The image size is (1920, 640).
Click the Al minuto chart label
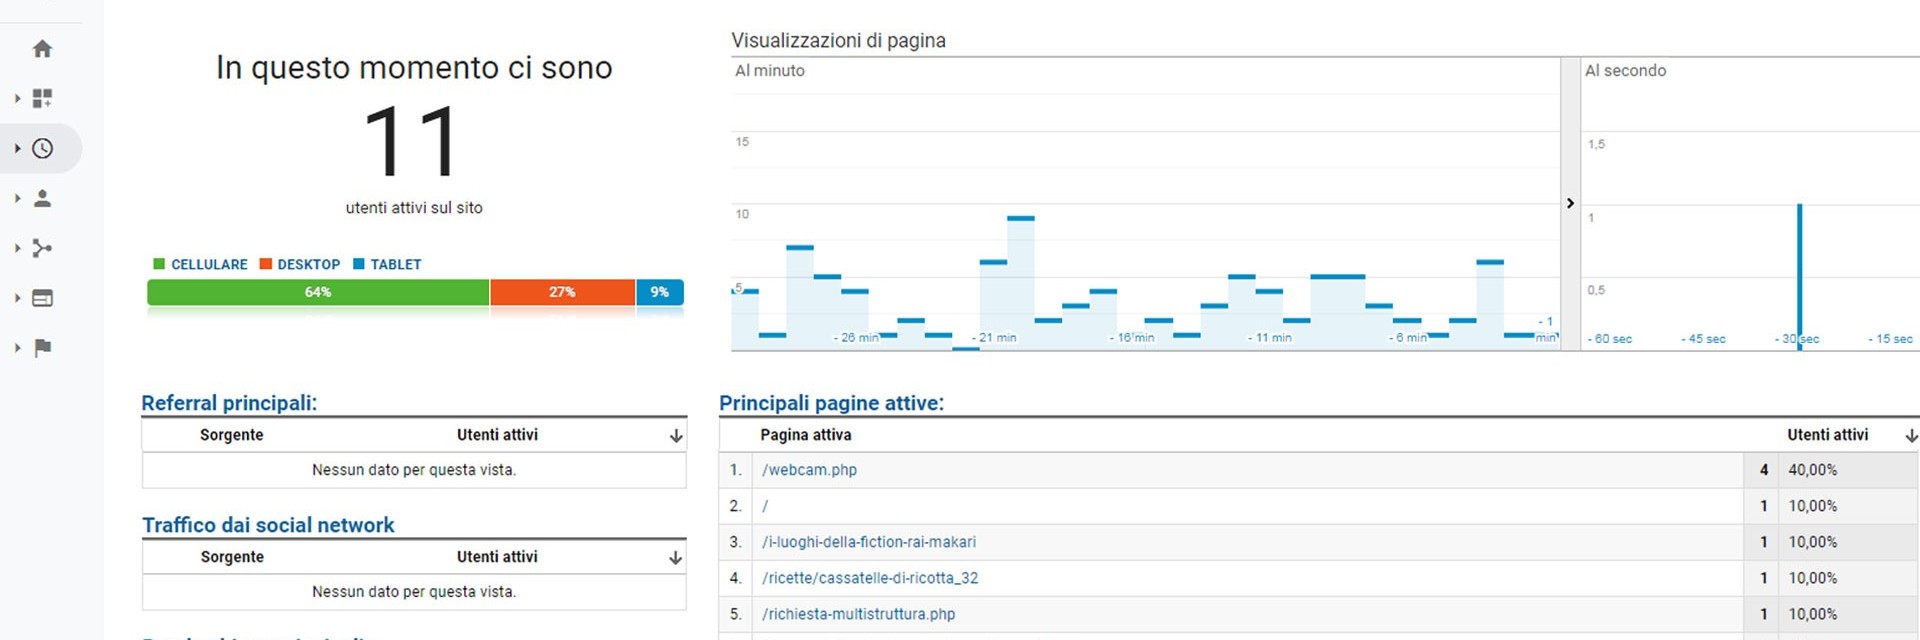[769, 71]
